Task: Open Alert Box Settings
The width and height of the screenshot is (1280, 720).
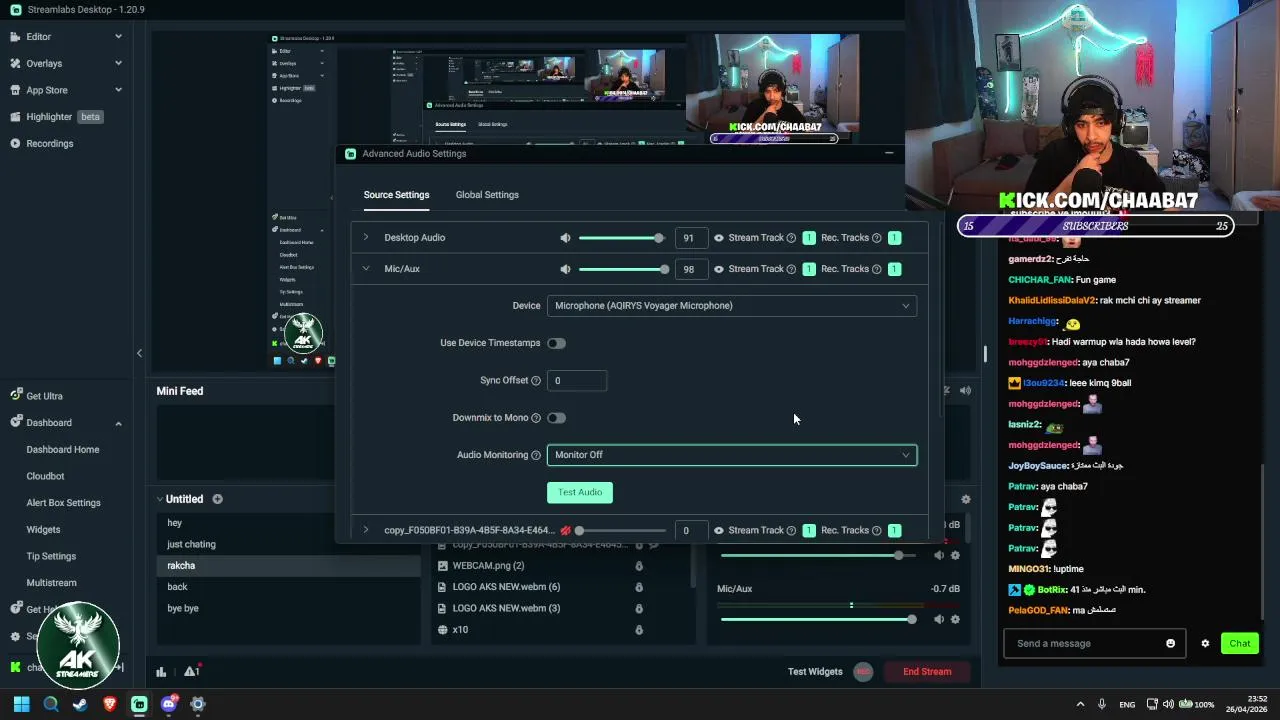Action: pos(63,503)
